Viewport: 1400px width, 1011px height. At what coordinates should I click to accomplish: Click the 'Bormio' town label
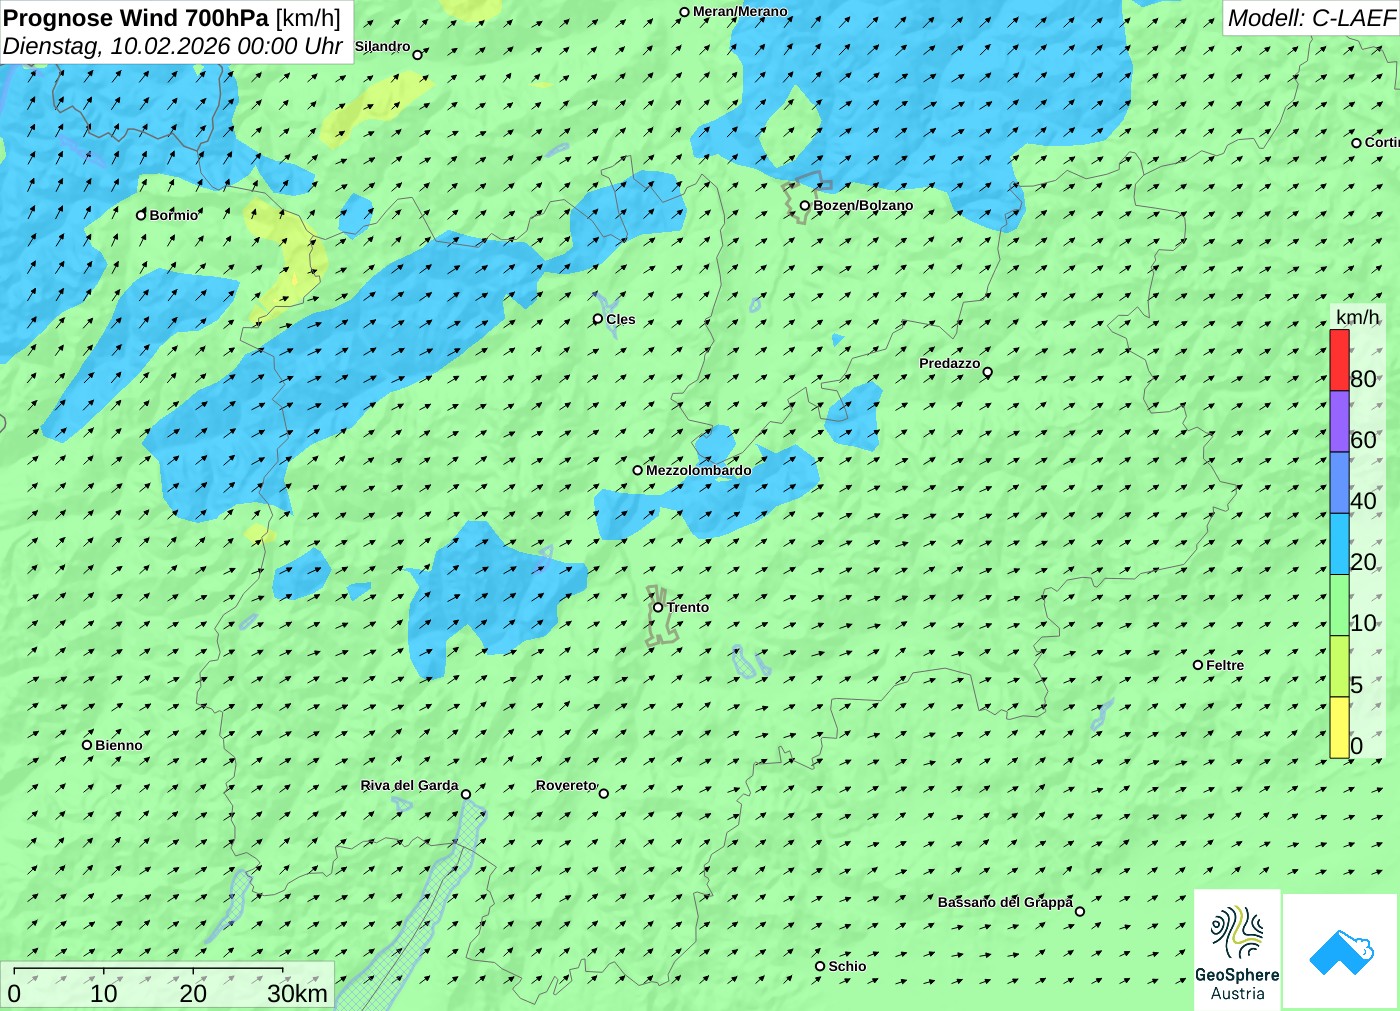[x=174, y=215]
